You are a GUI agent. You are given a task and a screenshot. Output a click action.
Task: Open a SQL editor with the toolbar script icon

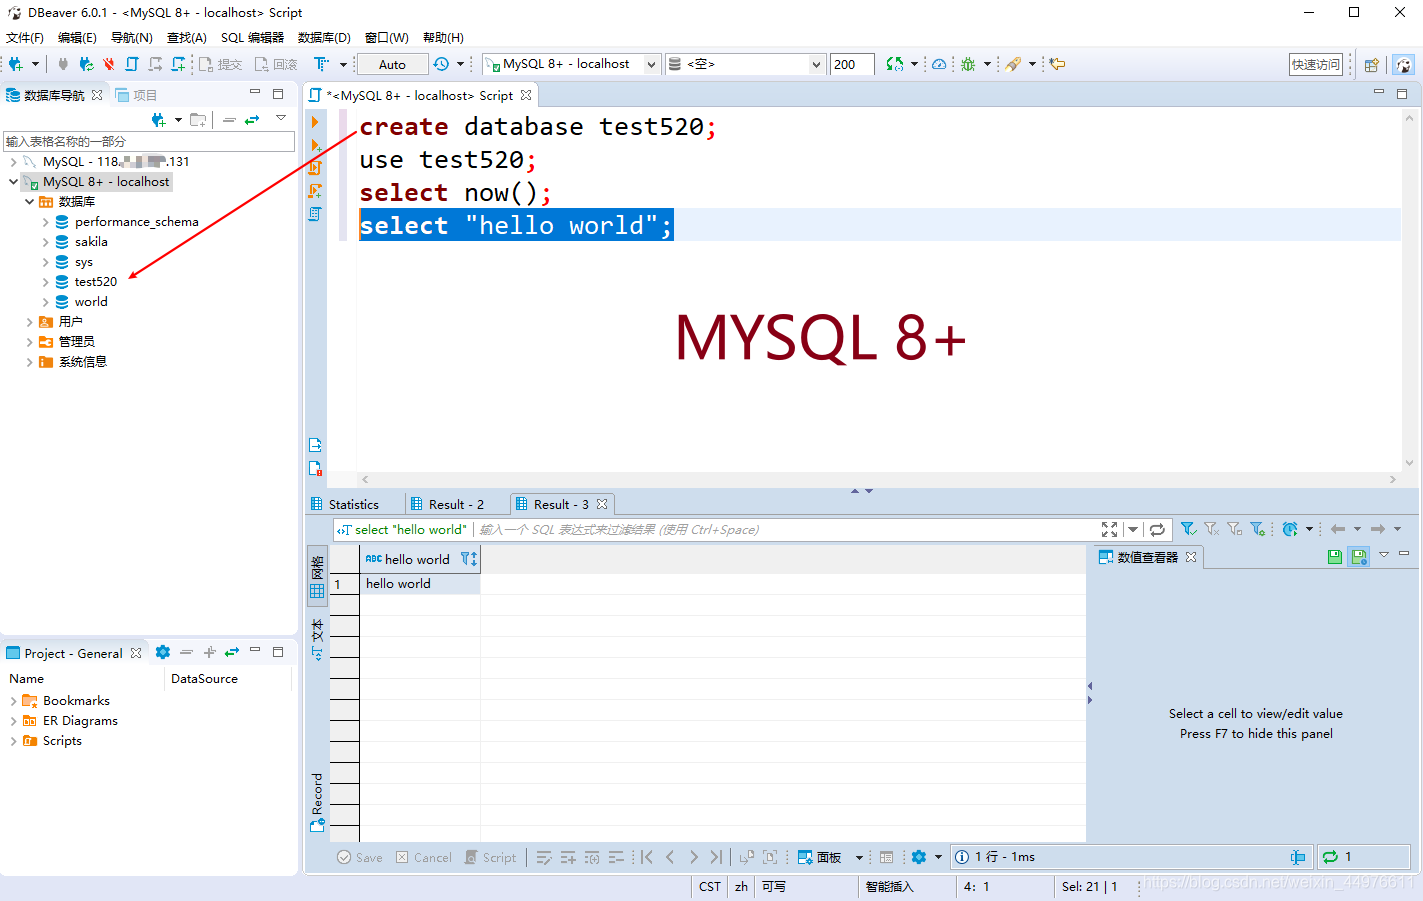[x=131, y=64]
